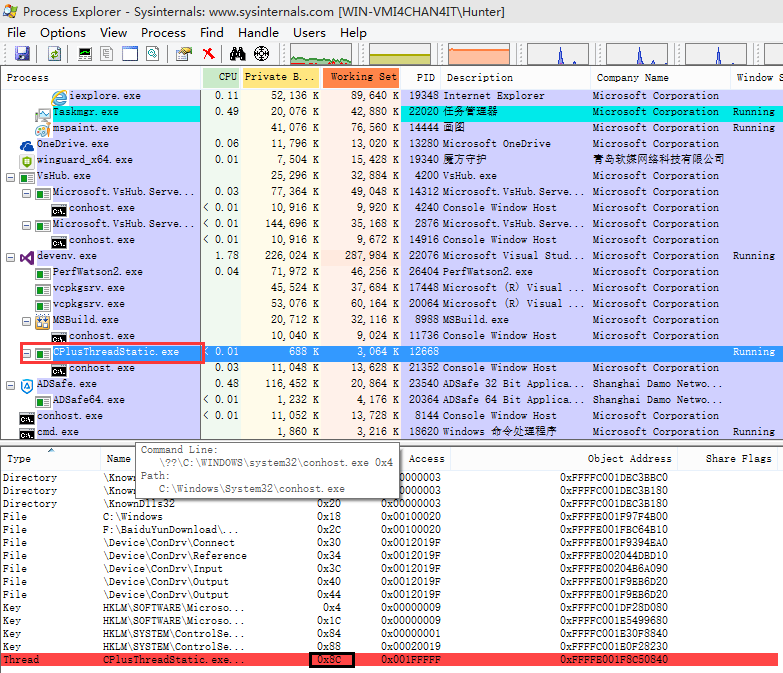
Task: Open the Users menu
Action: tap(310, 33)
